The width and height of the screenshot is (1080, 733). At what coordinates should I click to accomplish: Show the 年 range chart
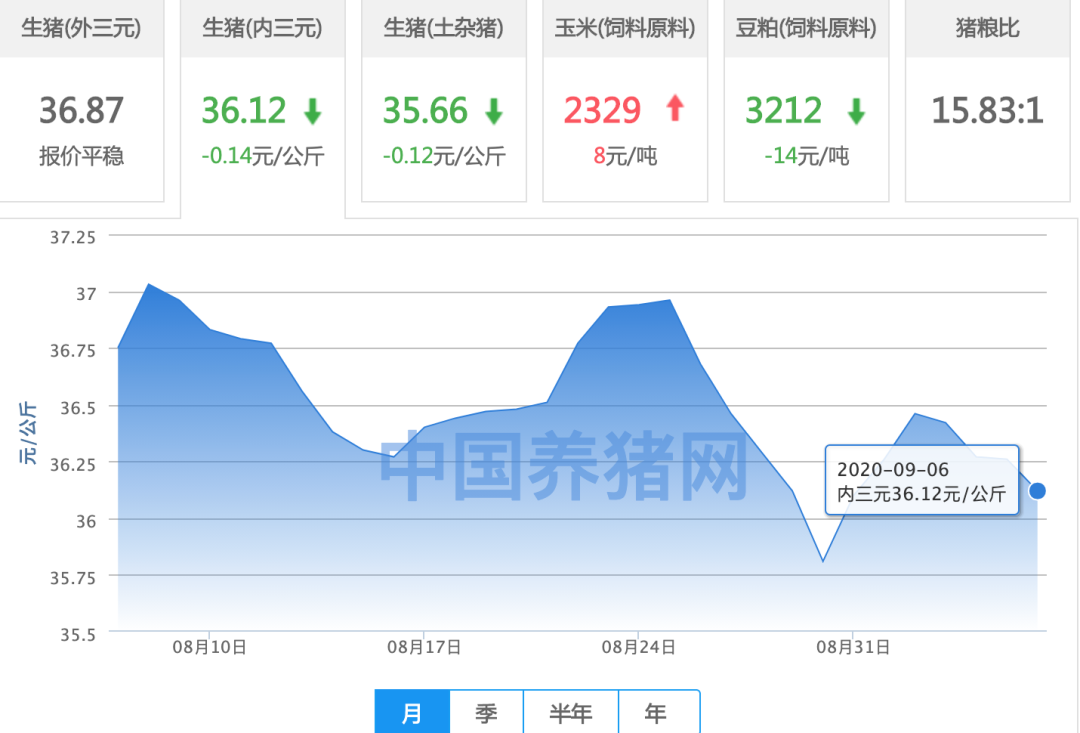[656, 713]
